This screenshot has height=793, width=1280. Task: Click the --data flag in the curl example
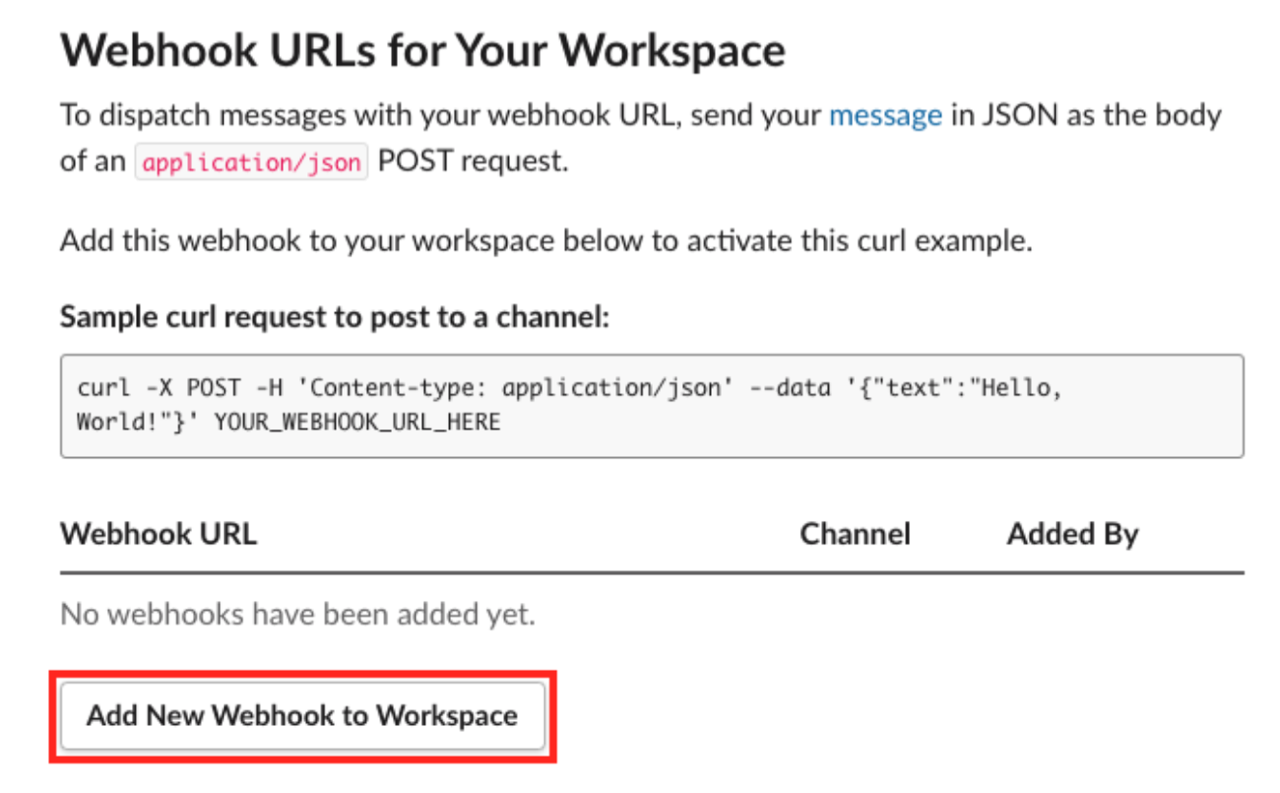click(x=790, y=387)
